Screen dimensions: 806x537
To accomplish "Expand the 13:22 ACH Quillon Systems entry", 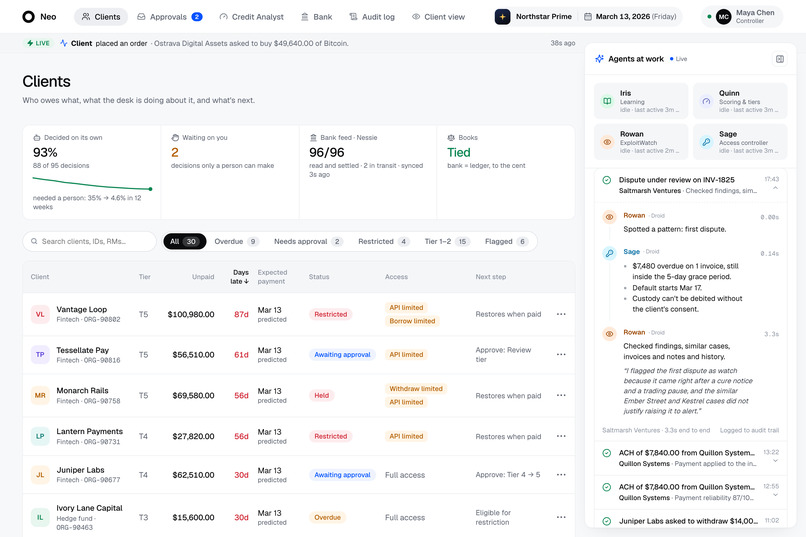I will (x=775, y=461).
